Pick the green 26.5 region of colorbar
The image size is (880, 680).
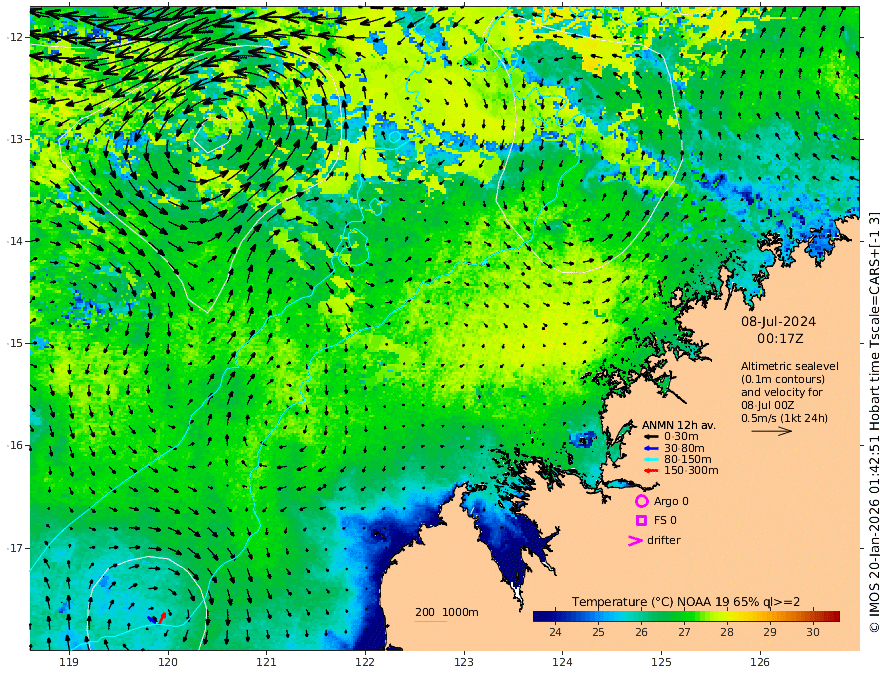tap(663, 616)
